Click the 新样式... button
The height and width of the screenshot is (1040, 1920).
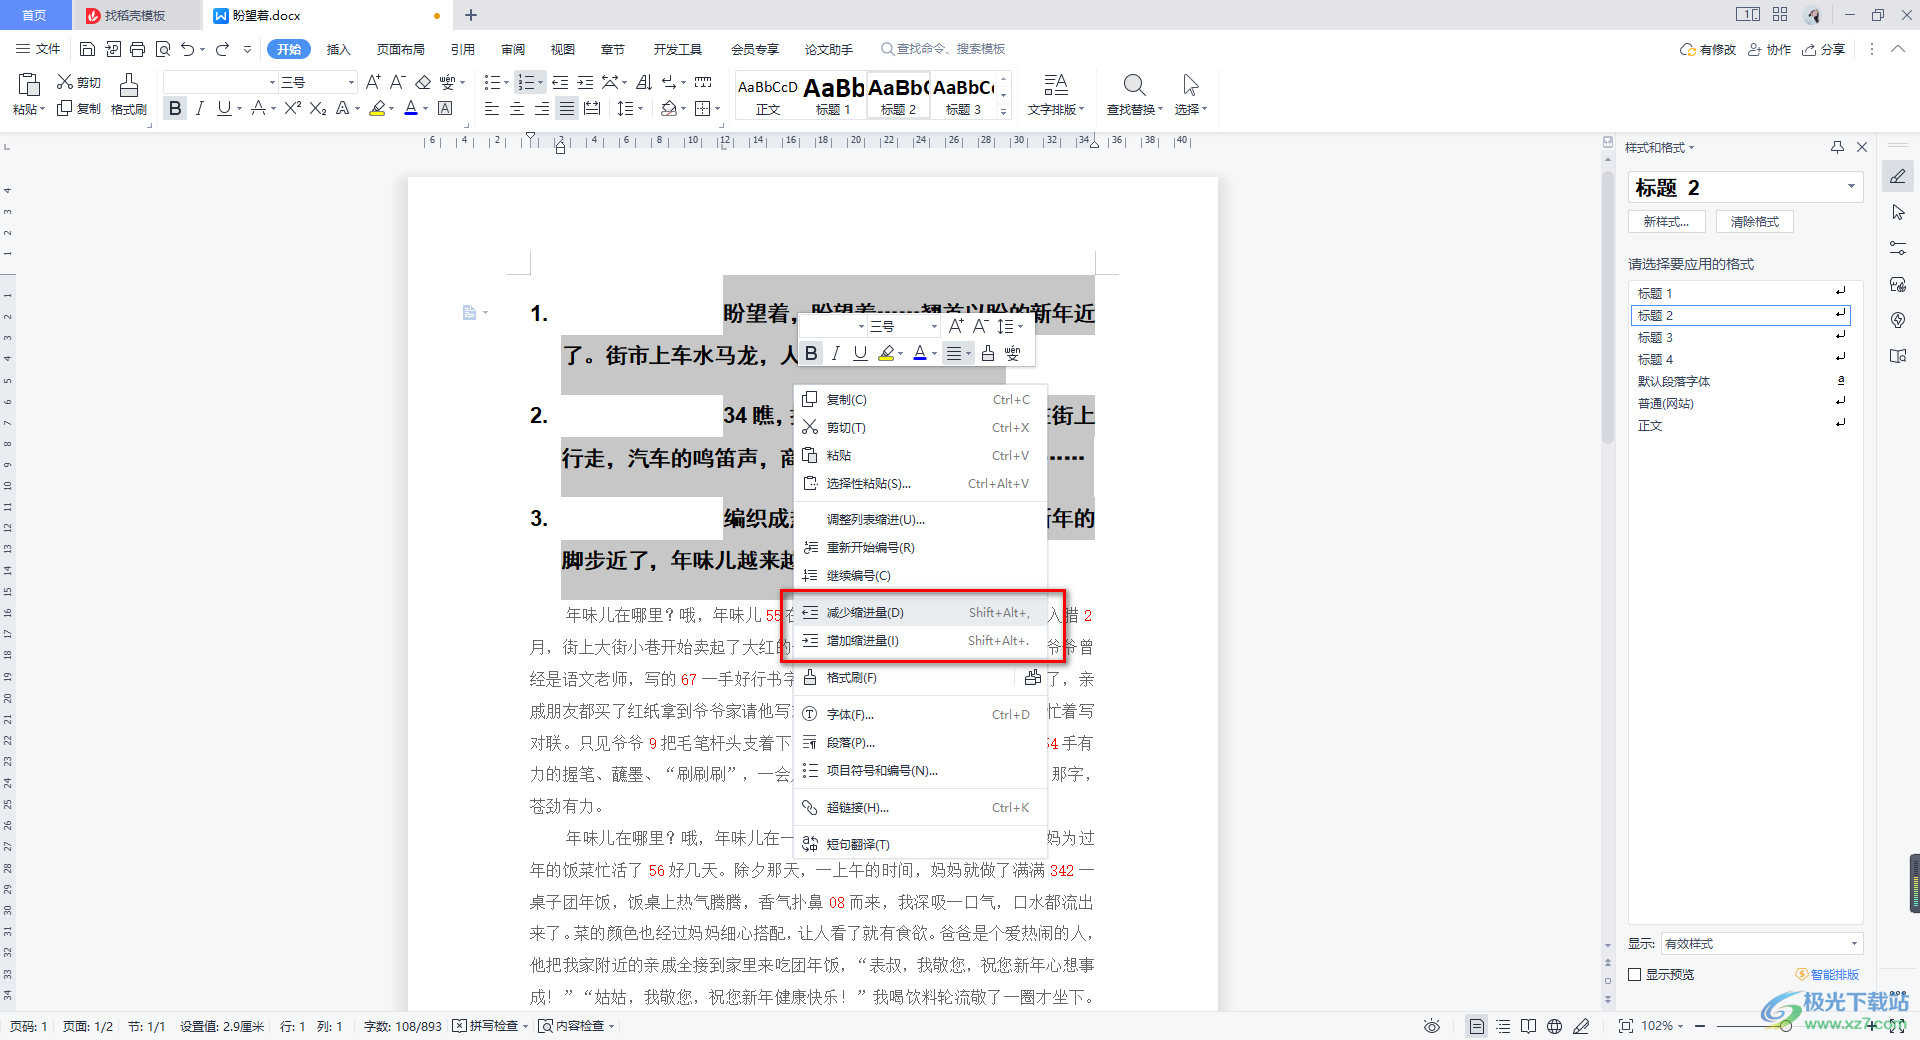pyautogui.click(x=1667, y=221)
